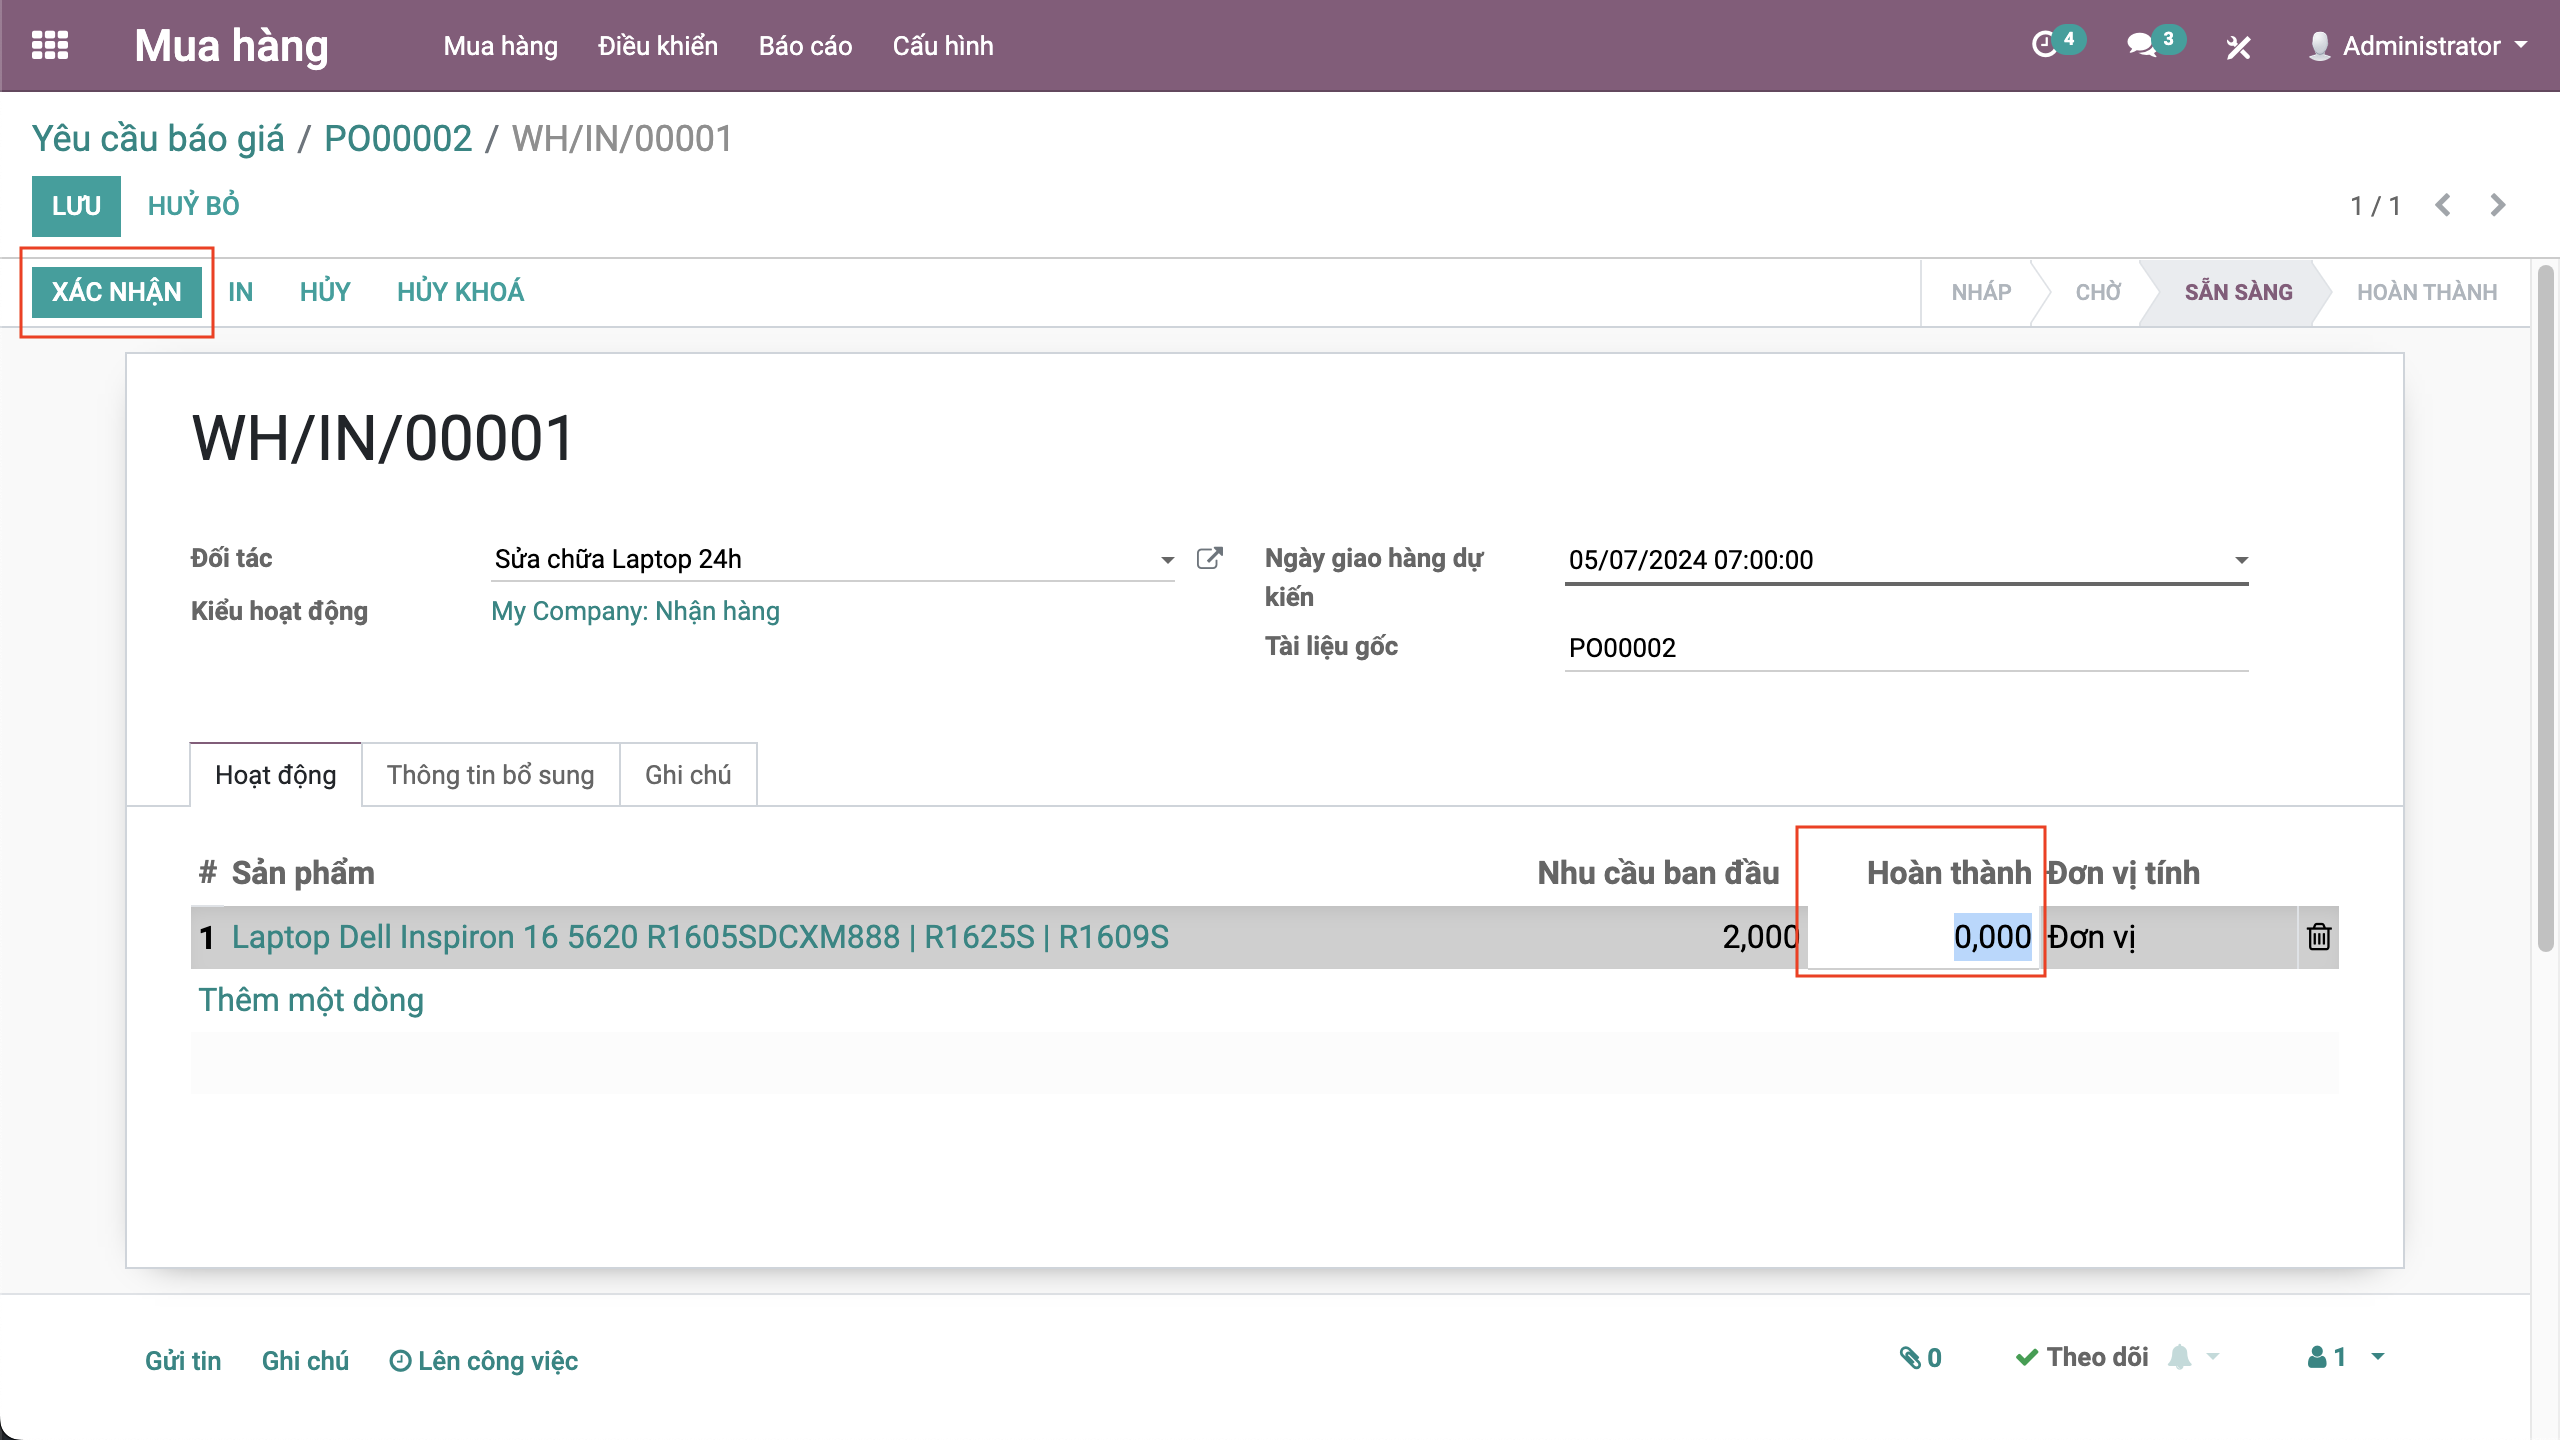Switch to Thông tin bổ sung tab

[490, 775]
